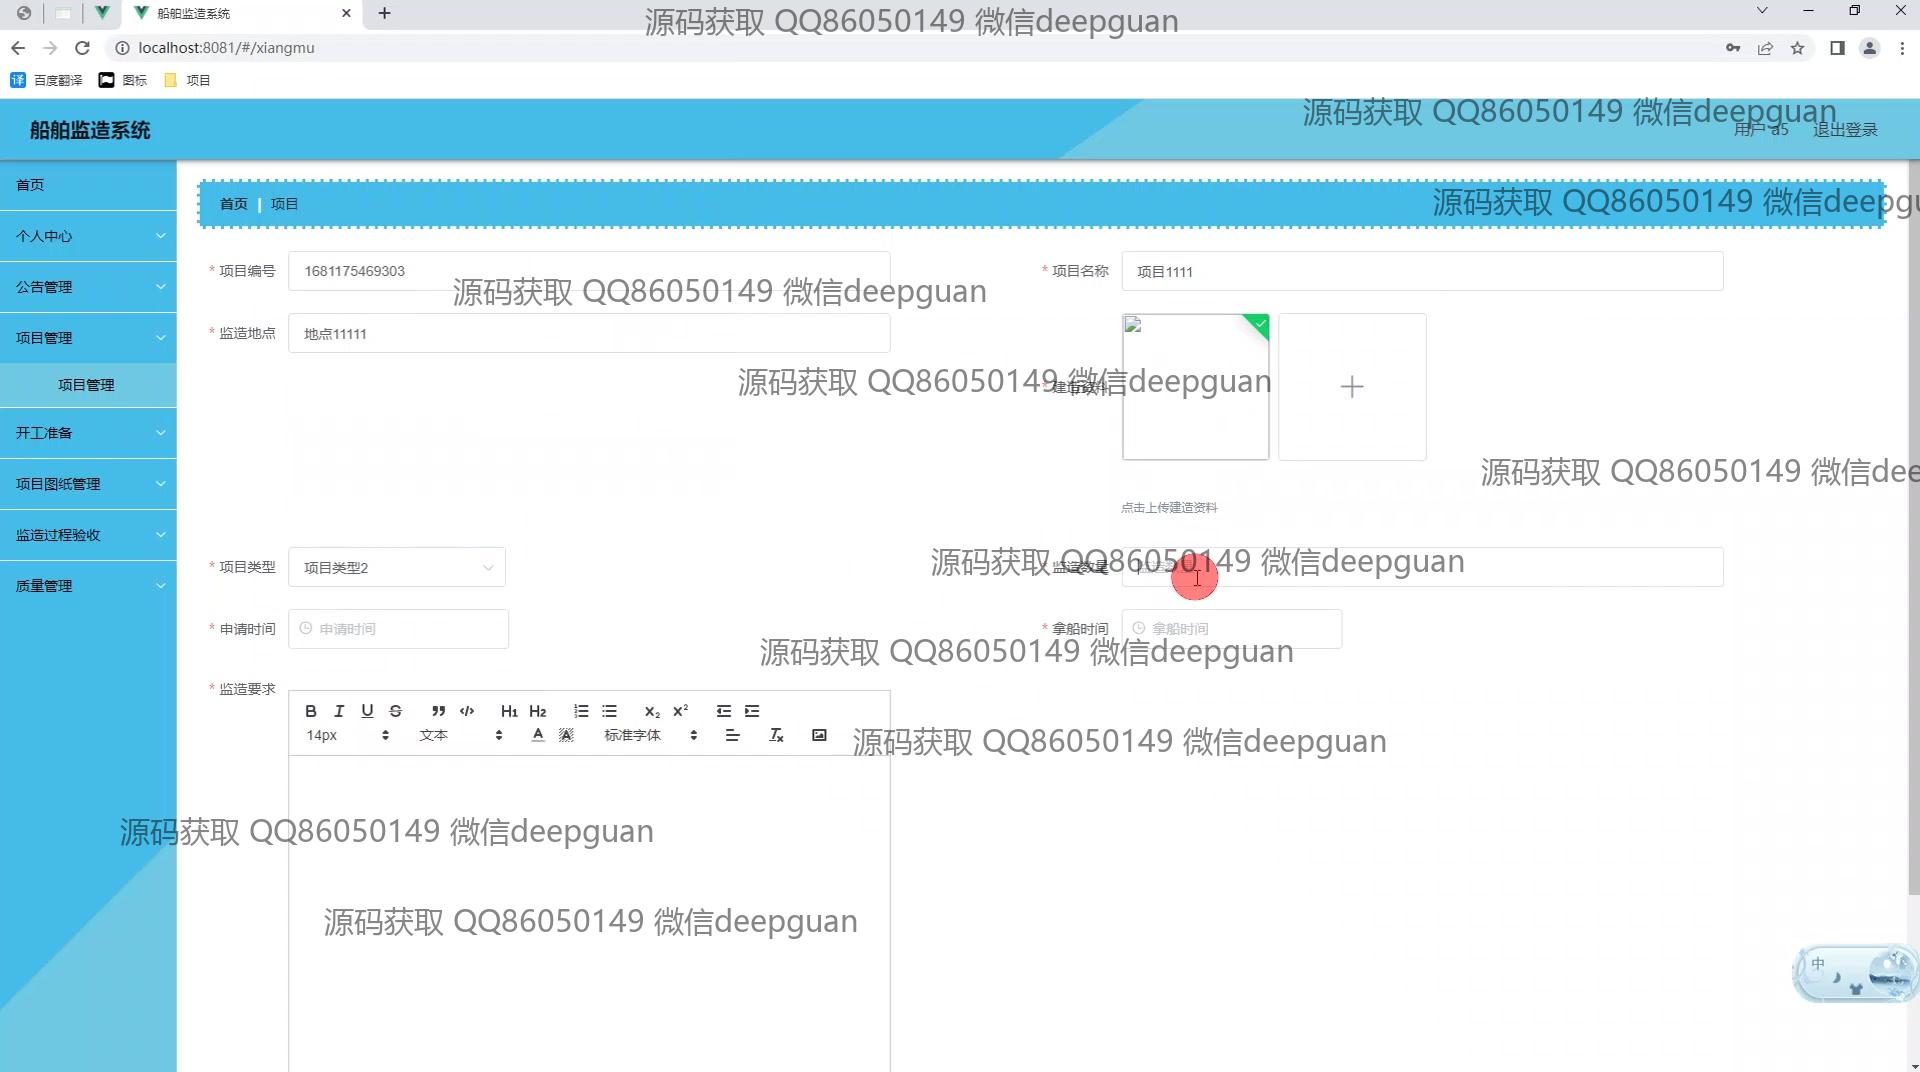Open the 图标 bookmark

pos(123,80)
